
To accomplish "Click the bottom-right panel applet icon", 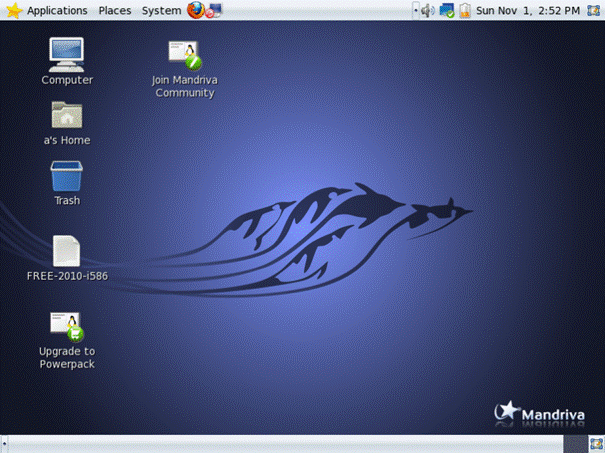I will click(597, 444).
